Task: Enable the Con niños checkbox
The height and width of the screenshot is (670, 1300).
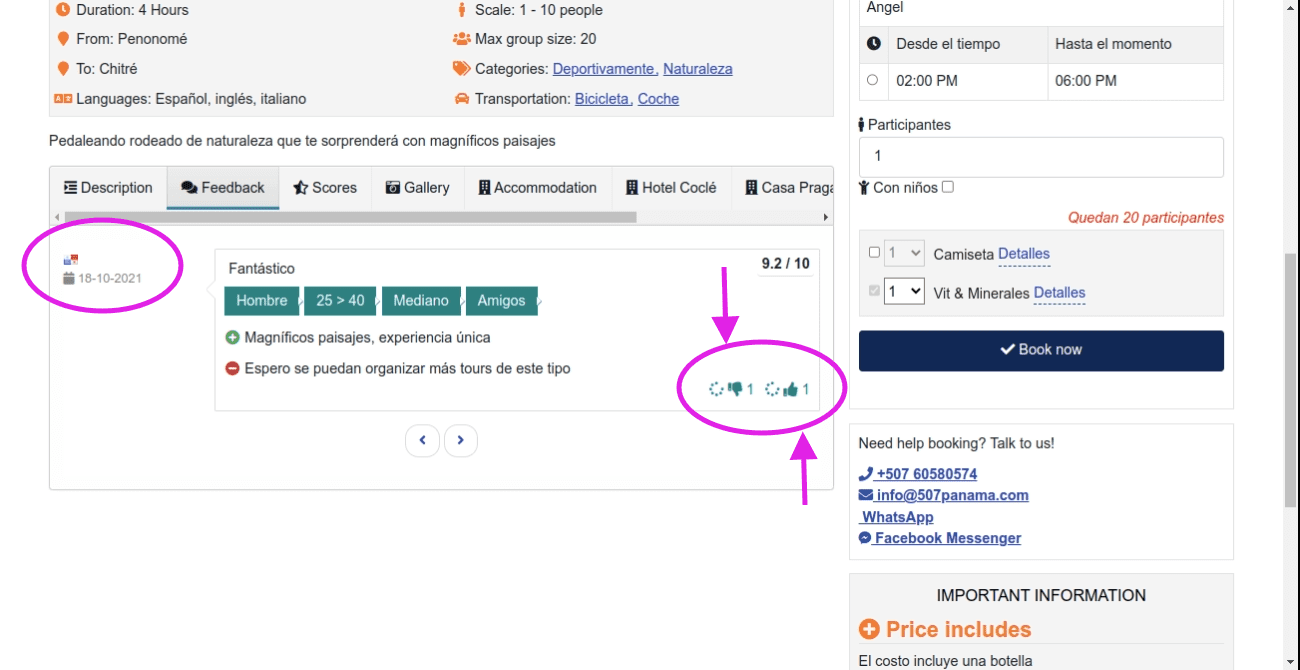Action: tap(948, 187)
